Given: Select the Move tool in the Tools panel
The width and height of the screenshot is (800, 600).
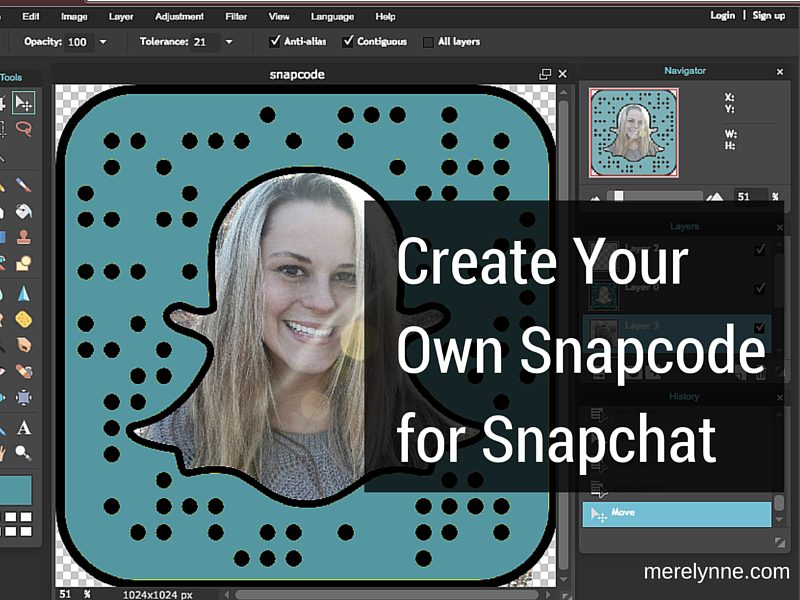Looking at the screenshot, I should click(23, 103).
